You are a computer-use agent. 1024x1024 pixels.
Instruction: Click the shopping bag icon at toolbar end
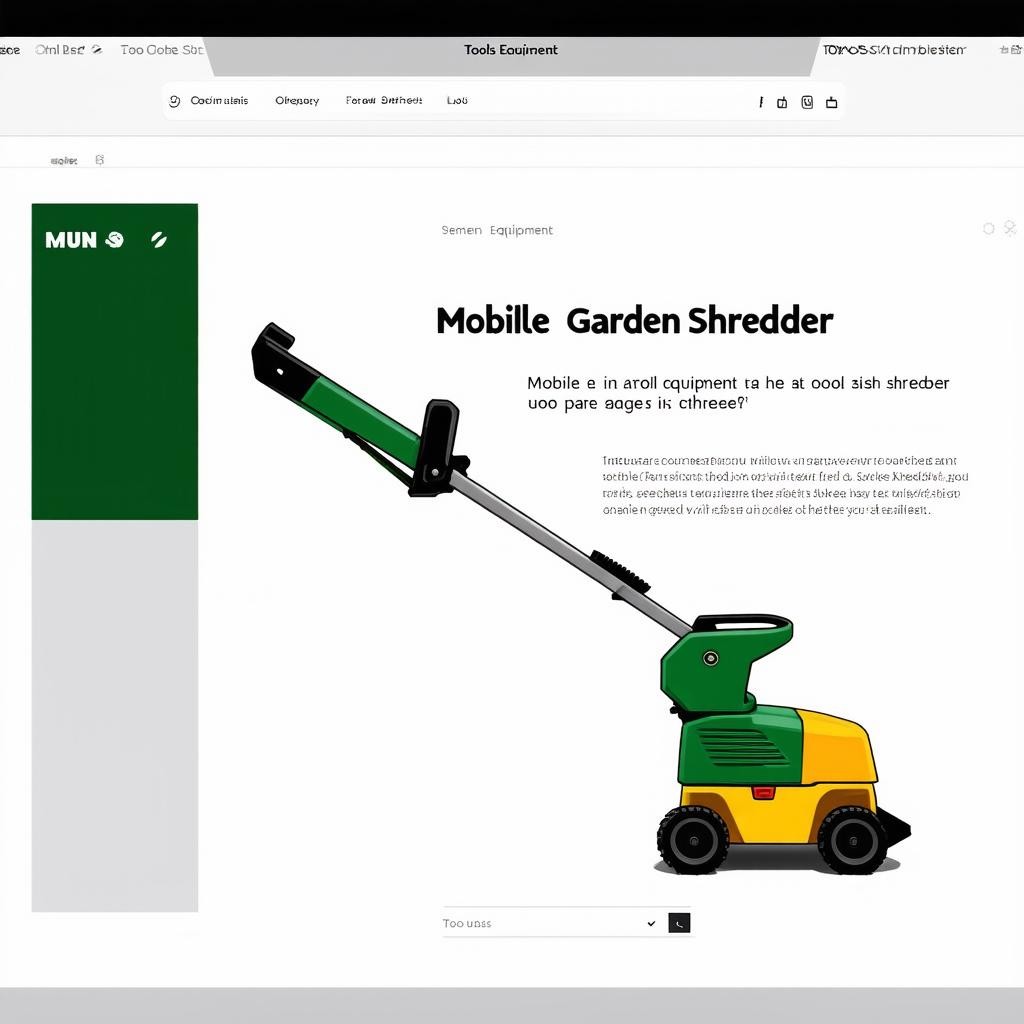click(x=831, y=102)
